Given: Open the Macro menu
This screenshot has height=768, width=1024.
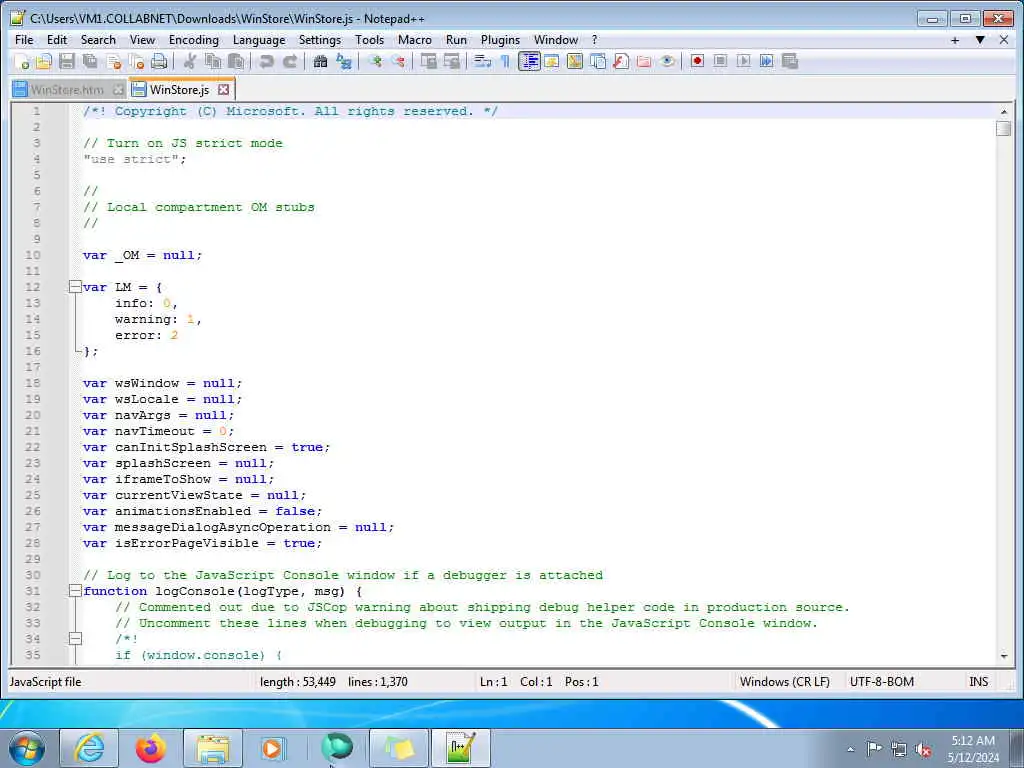Looking at the screenshot, I should (x=415, y=40).
